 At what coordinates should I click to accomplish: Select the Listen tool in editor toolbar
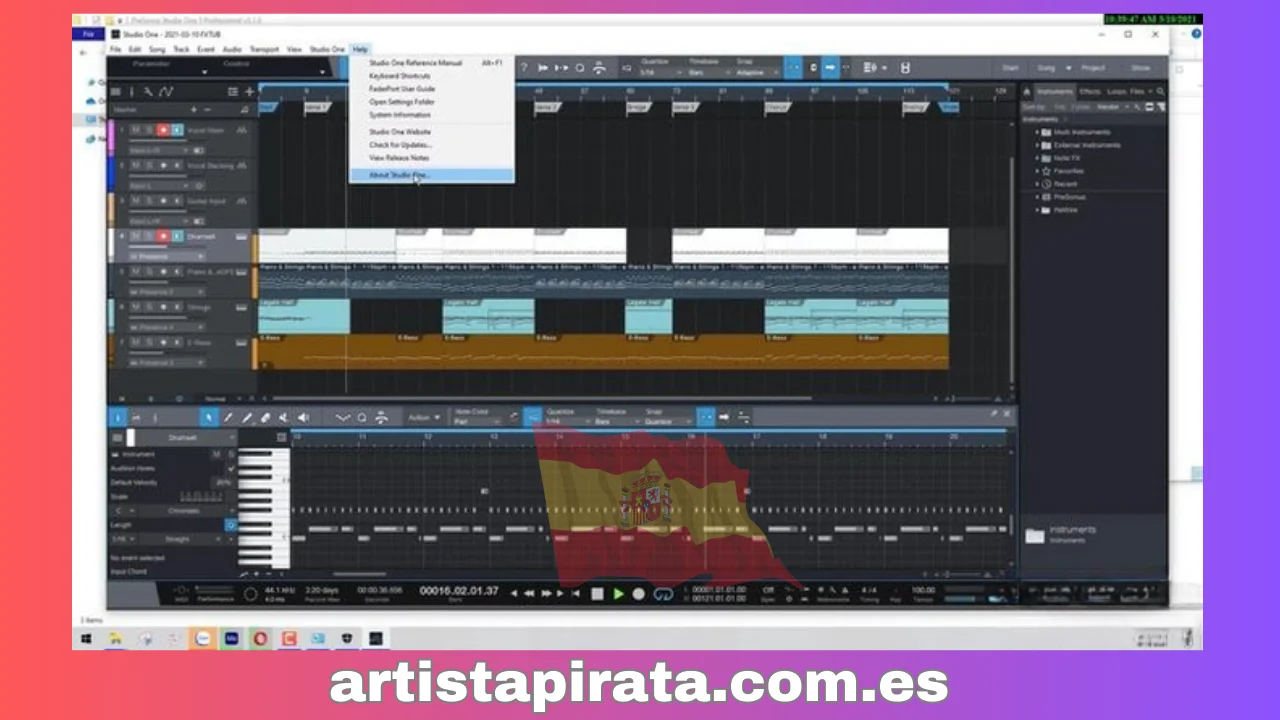(303, 418)
